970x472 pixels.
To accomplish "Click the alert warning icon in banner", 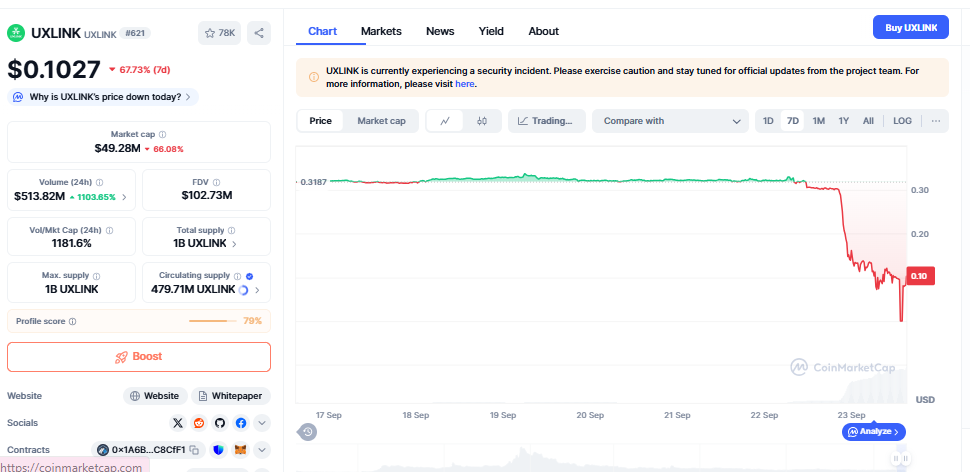I will tap(314, 77).
